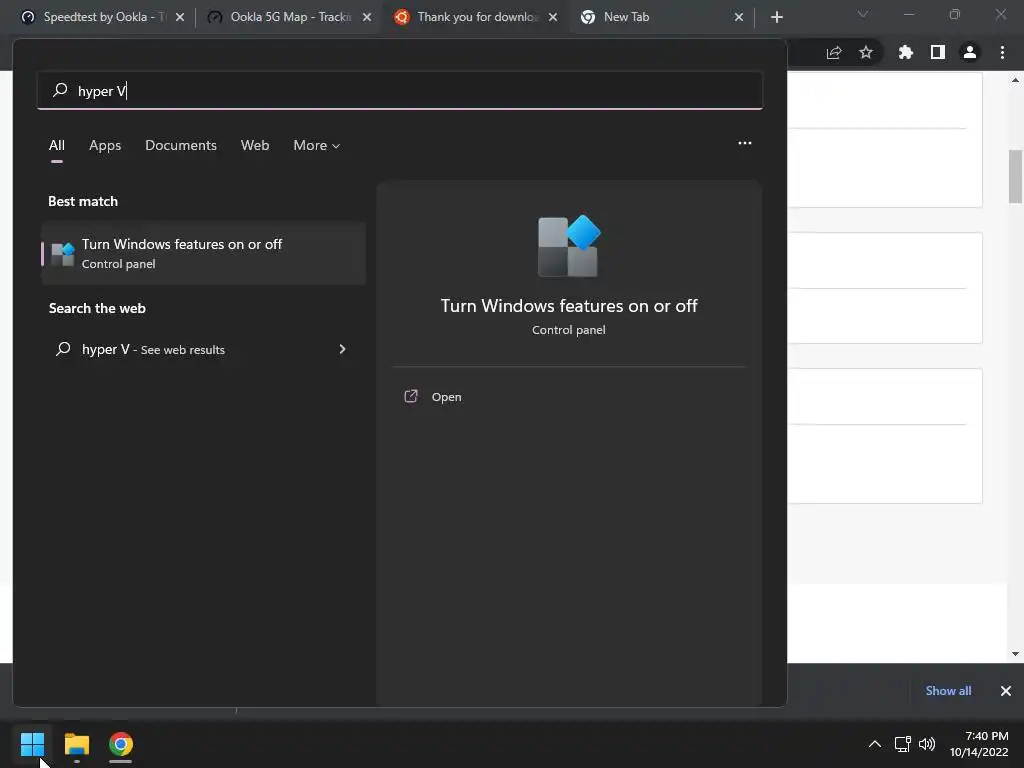Click scrollbar up arrow in Chrome

click(x=1016, y=80)
